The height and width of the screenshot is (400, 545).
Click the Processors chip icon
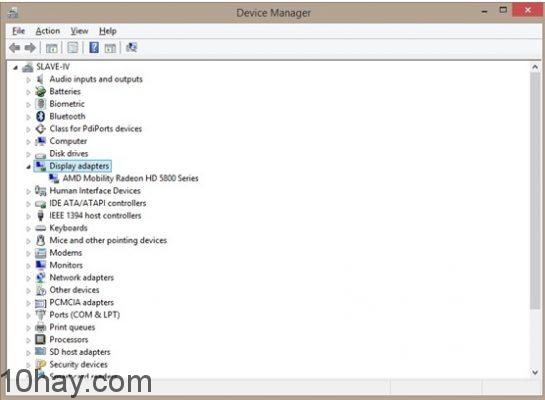[40, 340]
